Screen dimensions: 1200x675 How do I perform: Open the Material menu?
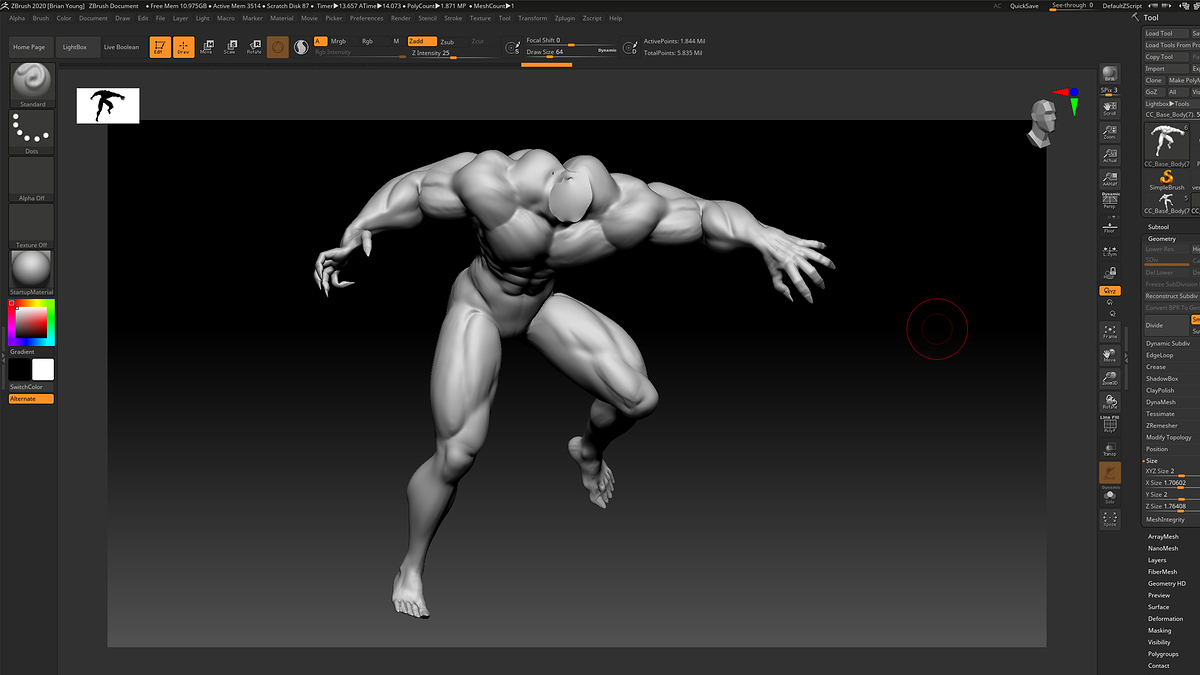282,18
